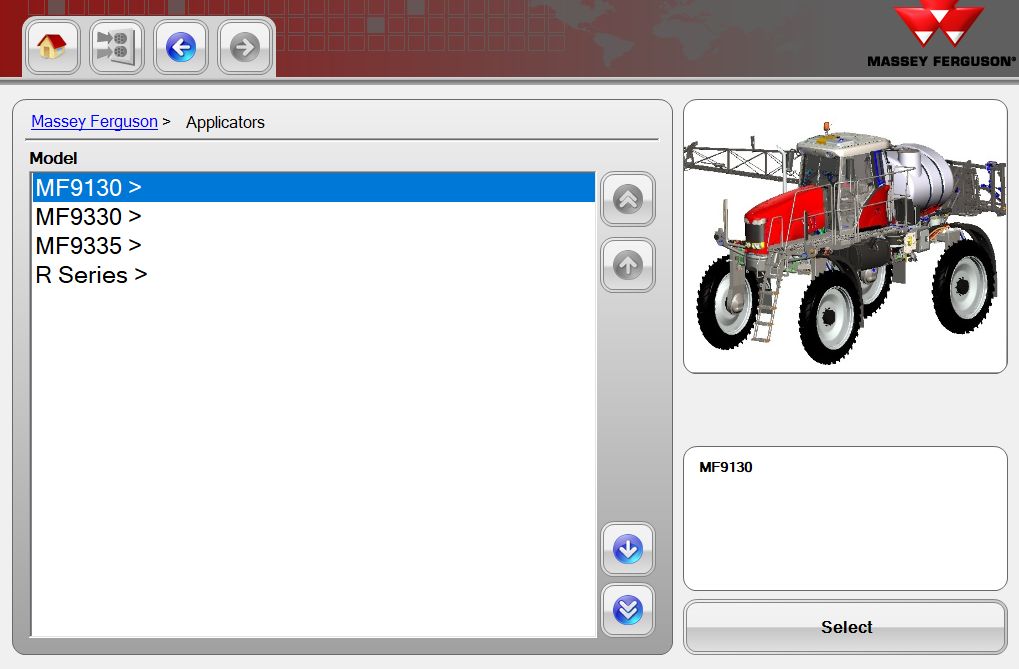Click the Forward navigation arrow
Viewport: 1019px width, 669px height.
pos(244,46)
